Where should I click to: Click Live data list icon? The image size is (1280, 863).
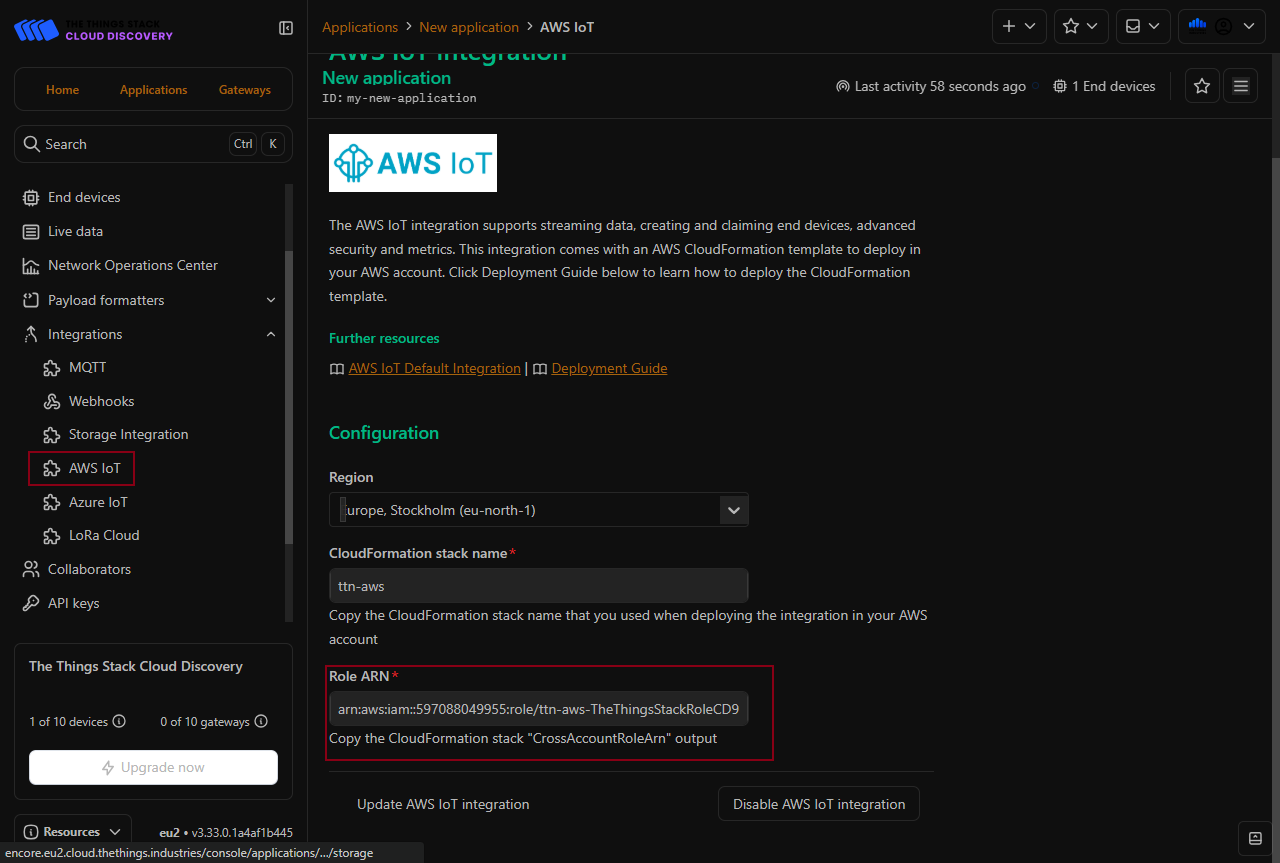[31, 232]
